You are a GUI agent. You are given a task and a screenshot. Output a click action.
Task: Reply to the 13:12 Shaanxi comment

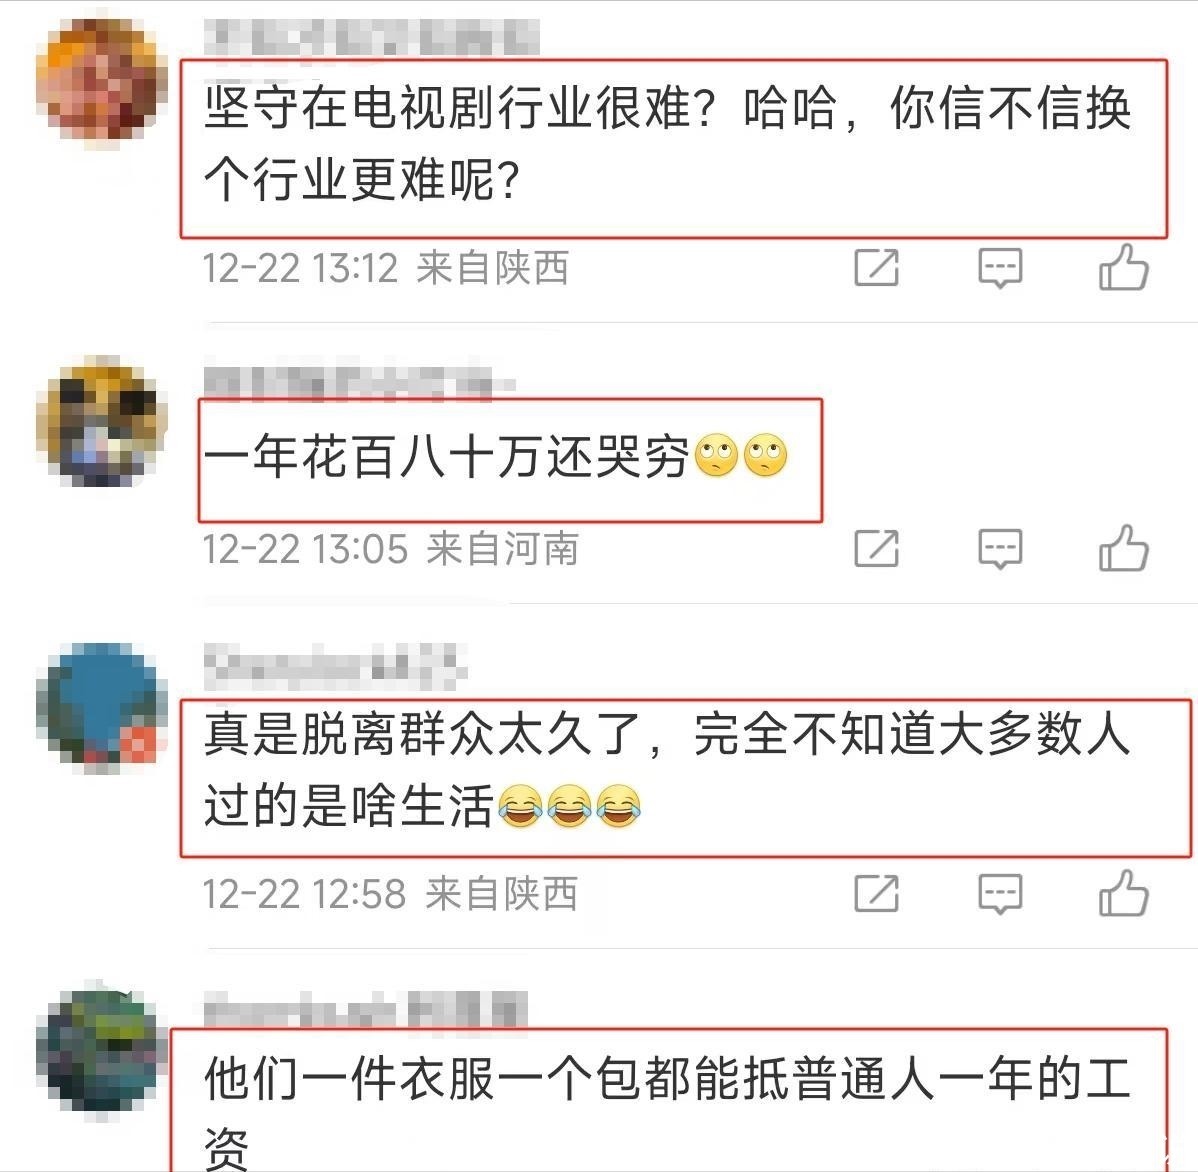click(x=1000, y=267)
